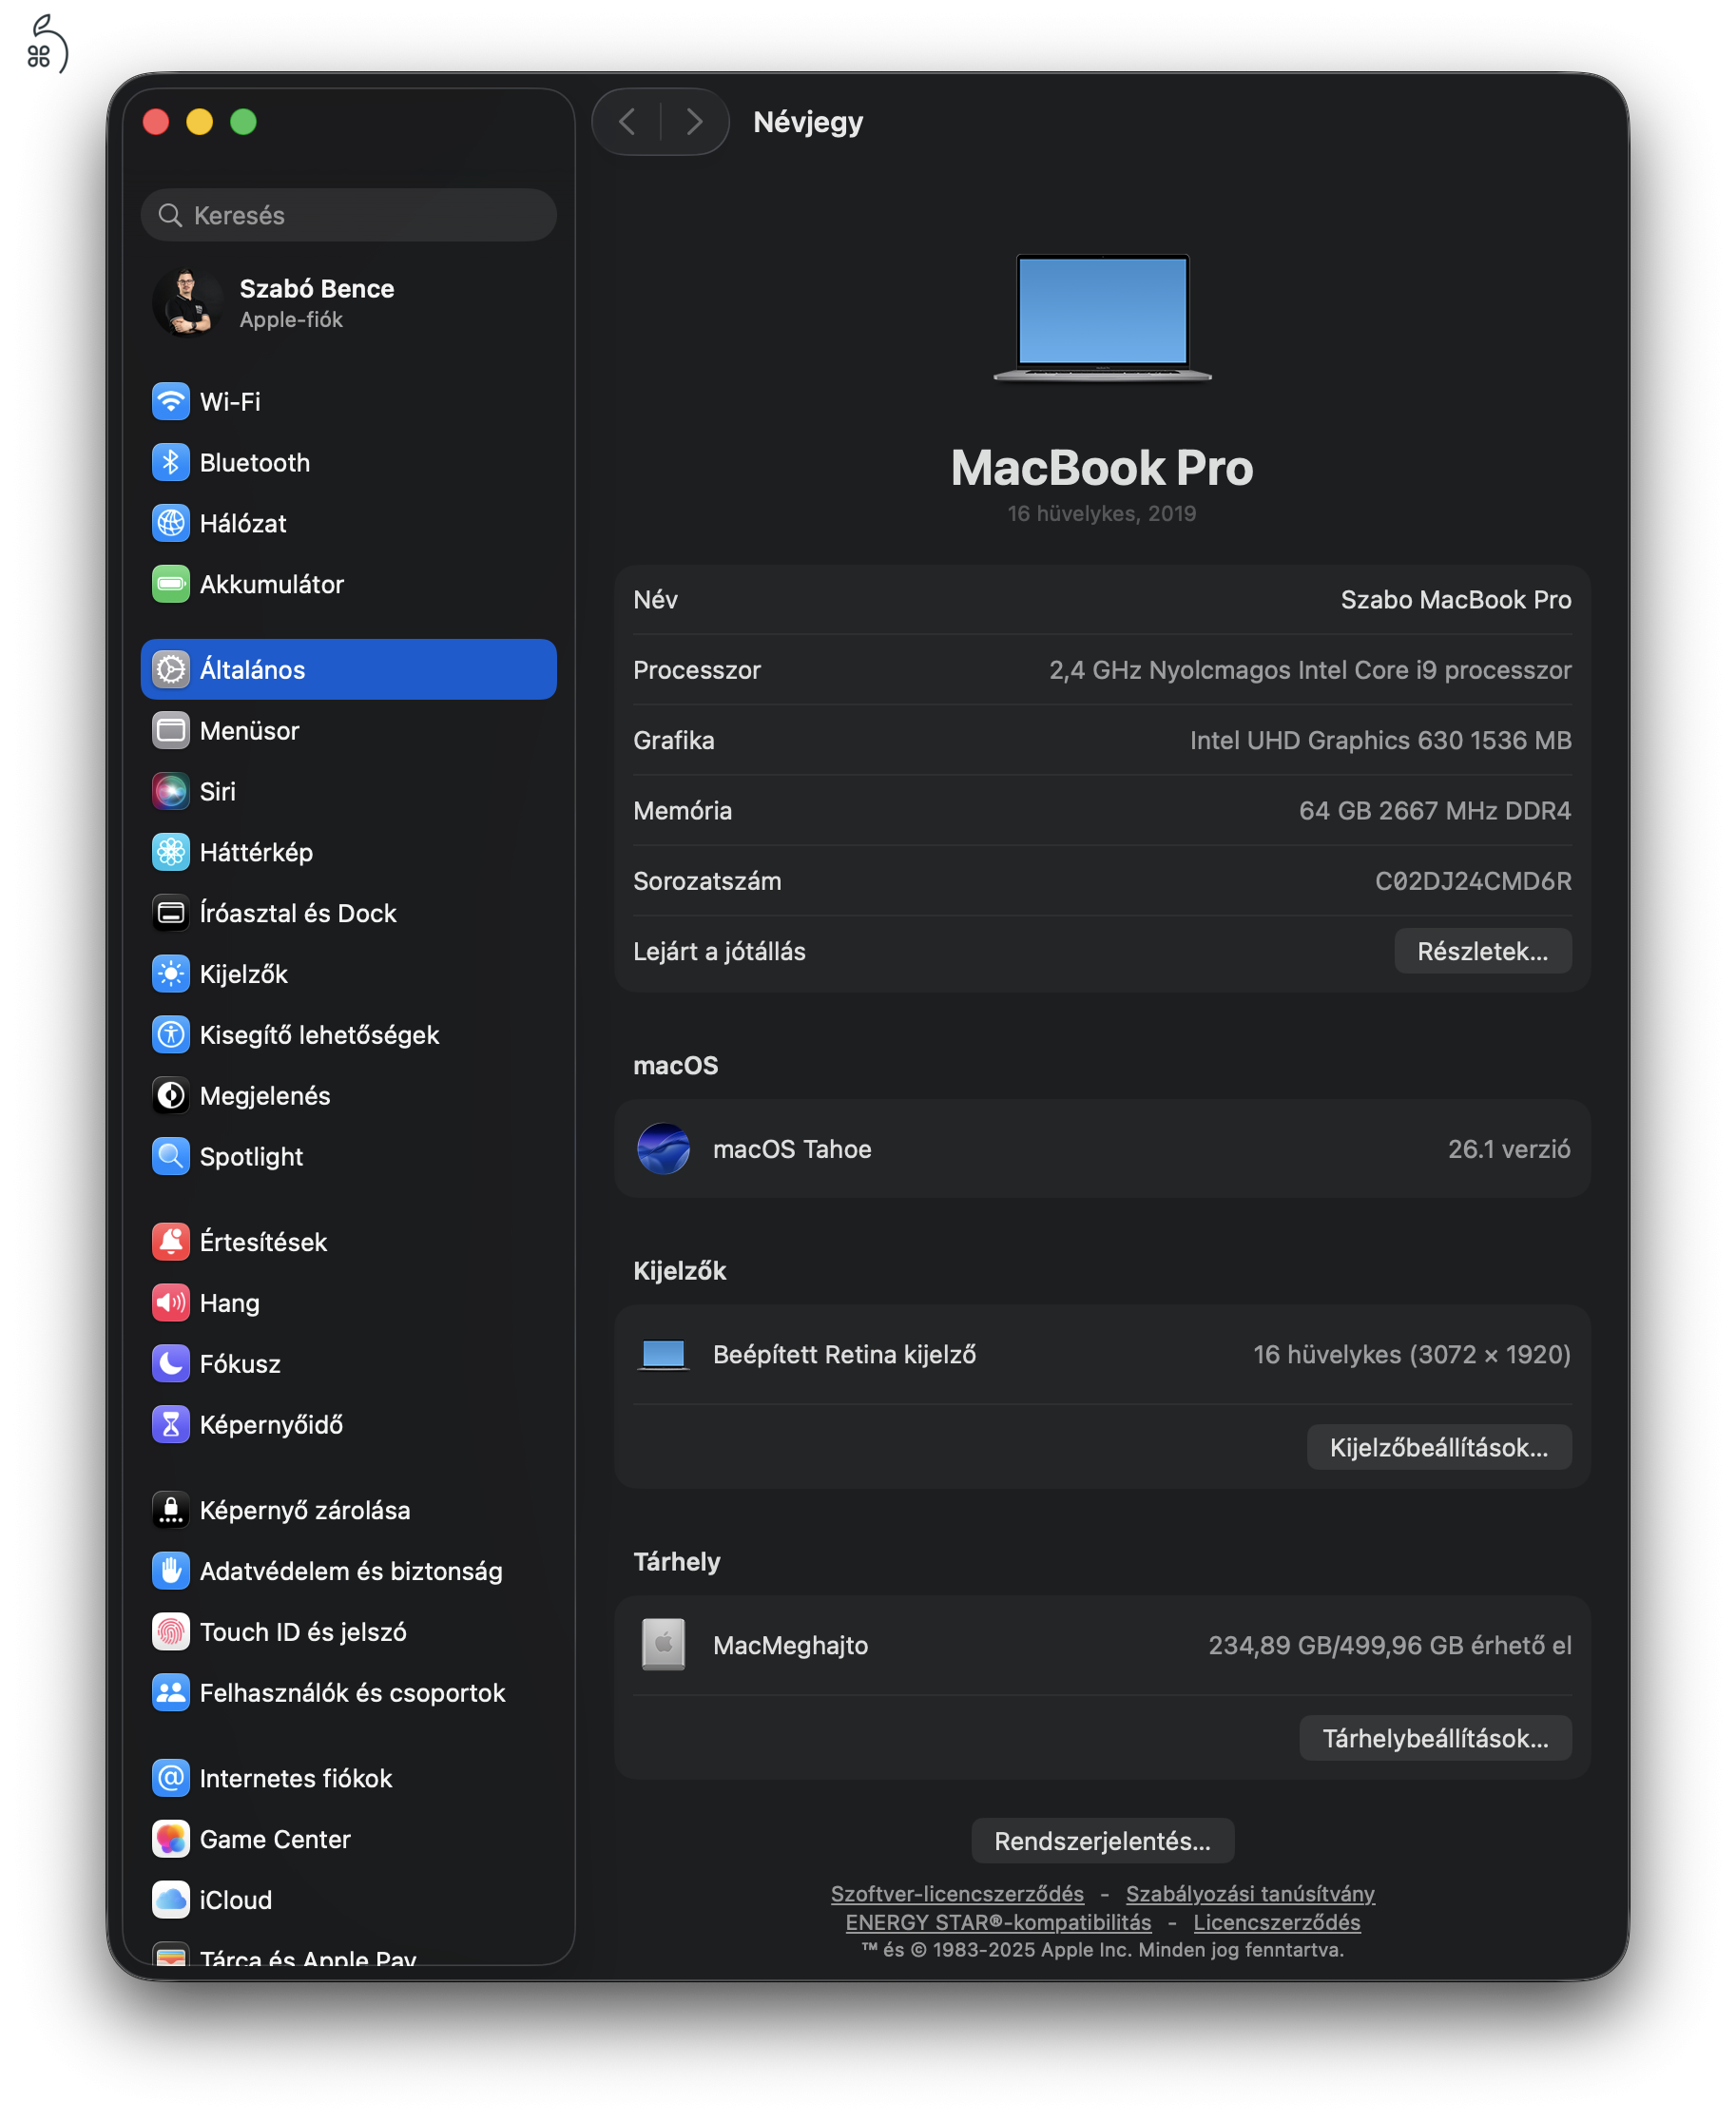Open the Szoftver-licencszerződés link

pos(956,1893)
